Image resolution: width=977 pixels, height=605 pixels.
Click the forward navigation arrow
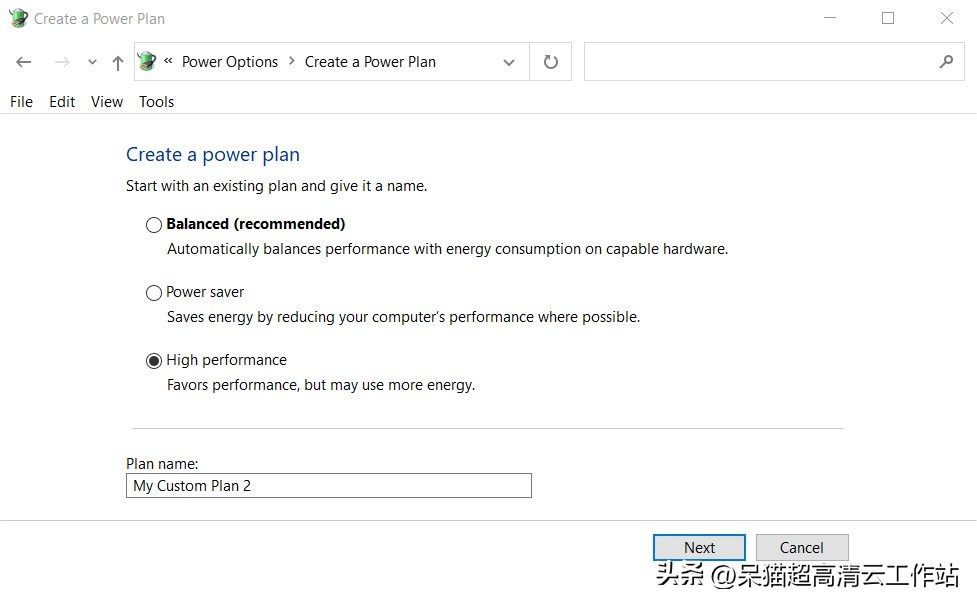[x=62, y=62]
